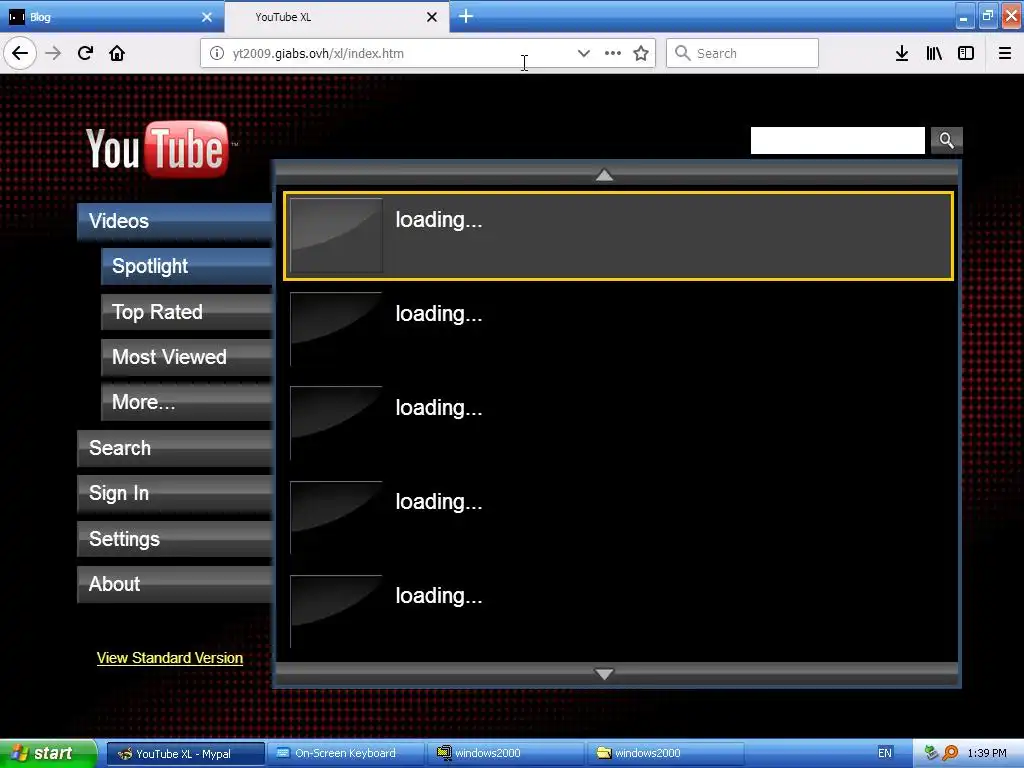Click the fifth loading video thumbnail
Screen dimensions: 1024x768
pos(336,612)
